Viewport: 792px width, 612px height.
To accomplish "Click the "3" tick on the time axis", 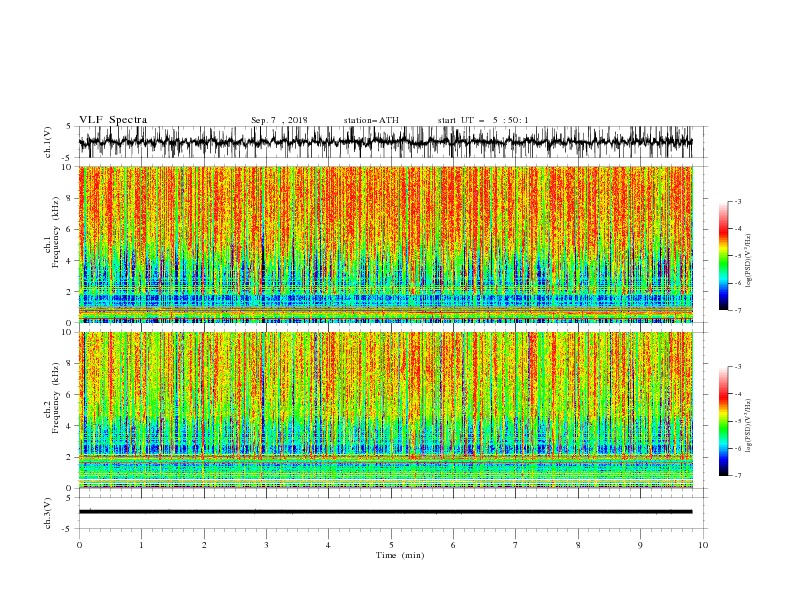I will (x=266, y=545).
